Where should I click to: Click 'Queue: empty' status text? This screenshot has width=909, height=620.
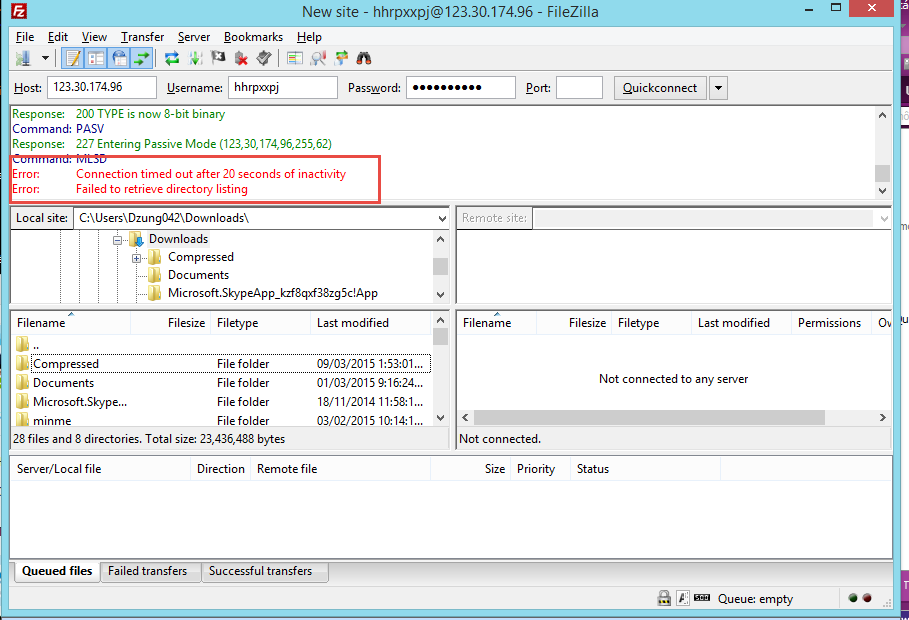click(x=755, y=599)
